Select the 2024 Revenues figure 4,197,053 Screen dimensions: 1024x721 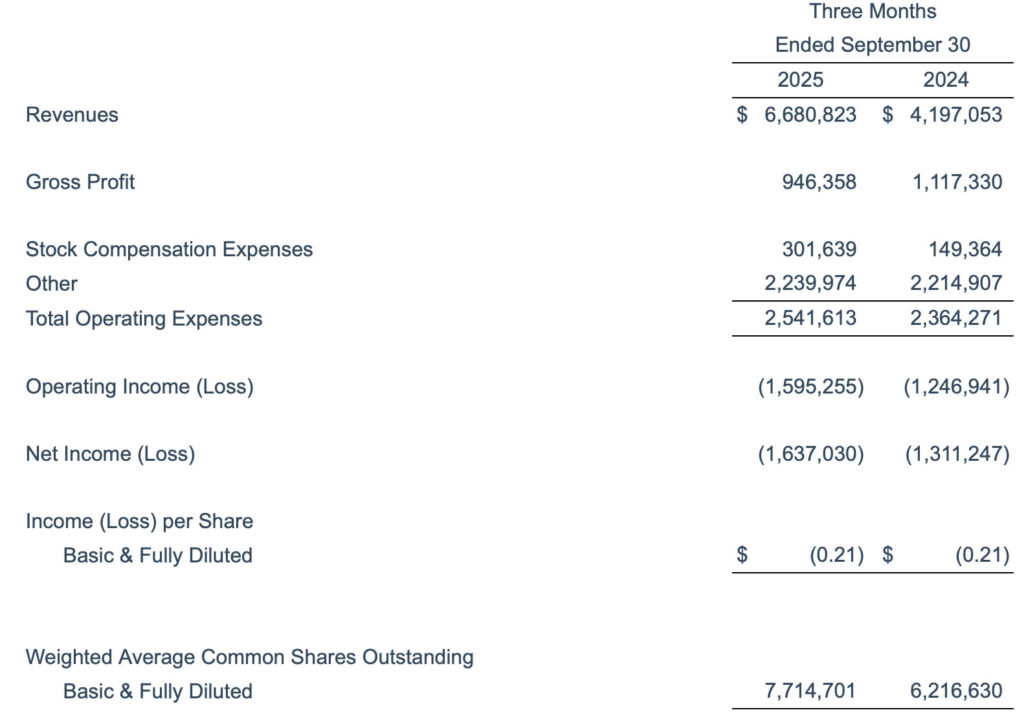tap(955, 115)
